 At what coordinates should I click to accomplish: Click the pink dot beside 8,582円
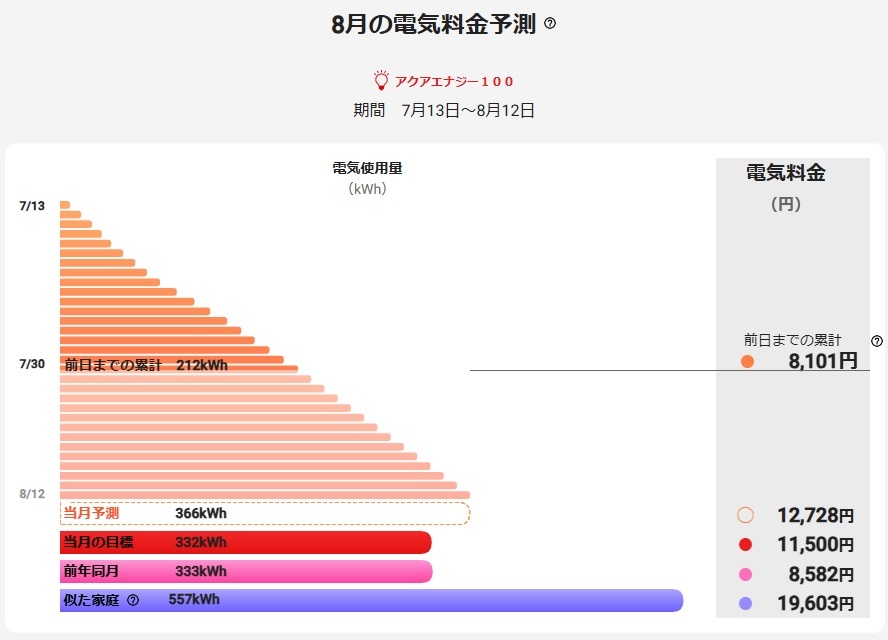745,575
